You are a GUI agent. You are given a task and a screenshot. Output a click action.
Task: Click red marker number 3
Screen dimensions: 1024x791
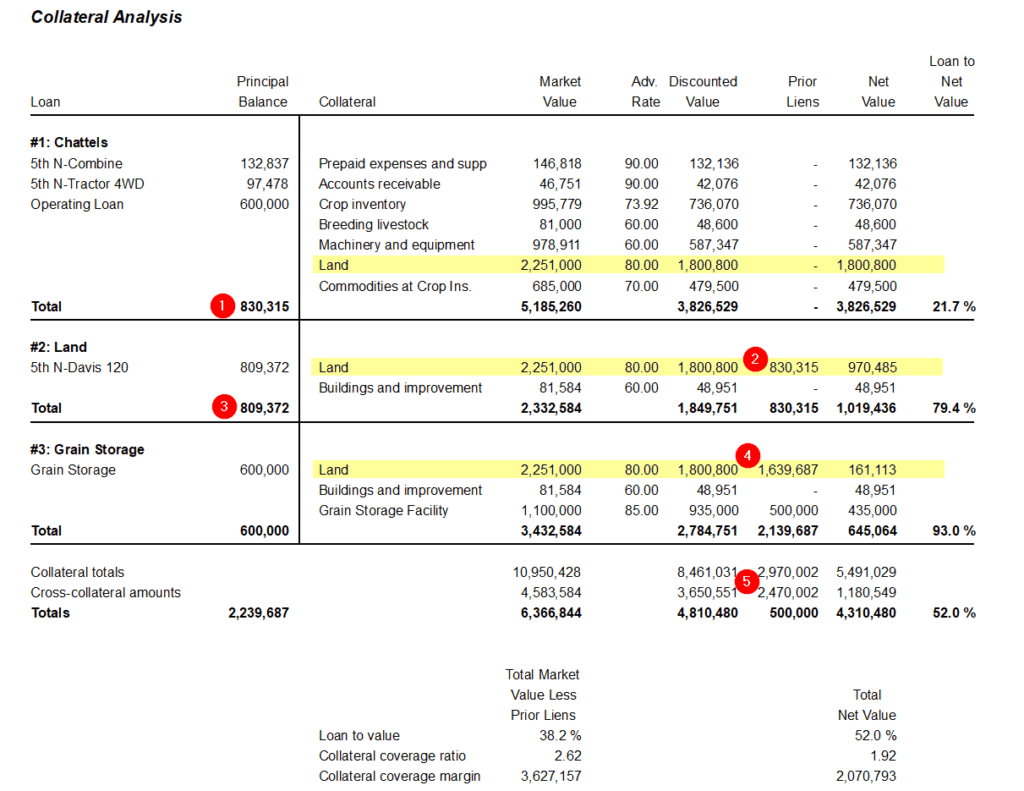(x=221, y=407)
